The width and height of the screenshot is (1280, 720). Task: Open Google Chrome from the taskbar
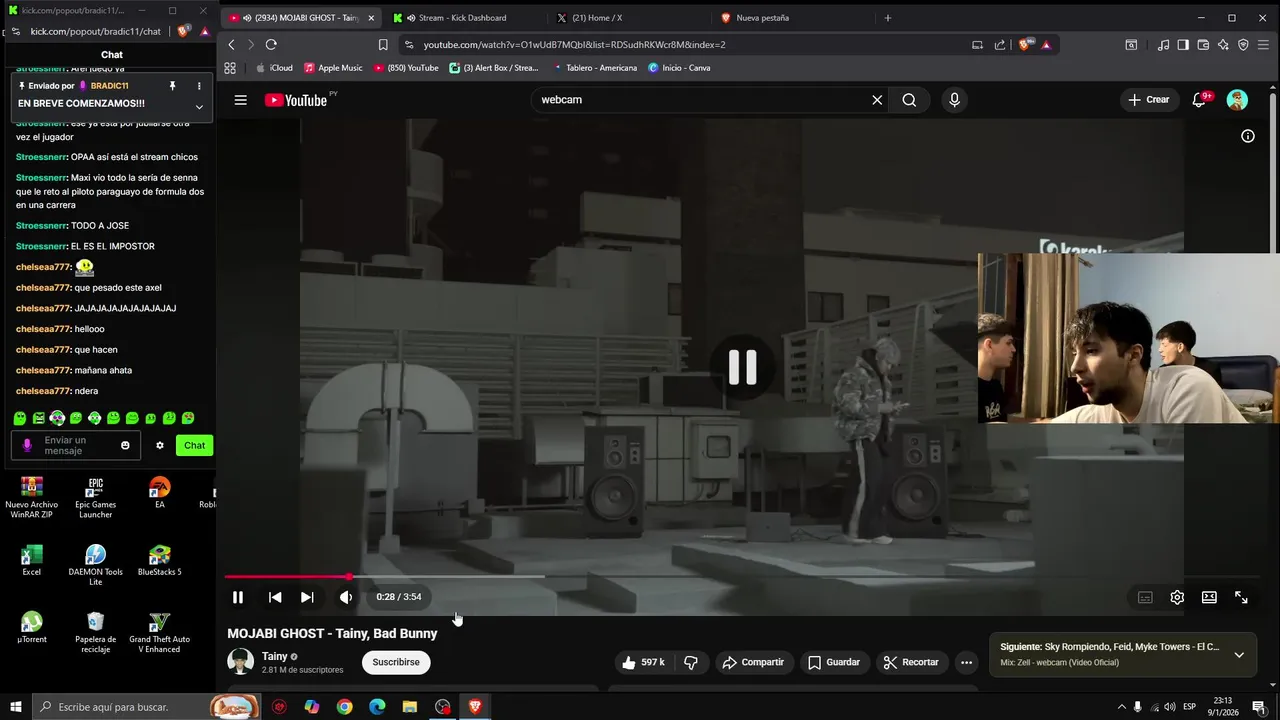pyautogui.click(x=344, y=707)
